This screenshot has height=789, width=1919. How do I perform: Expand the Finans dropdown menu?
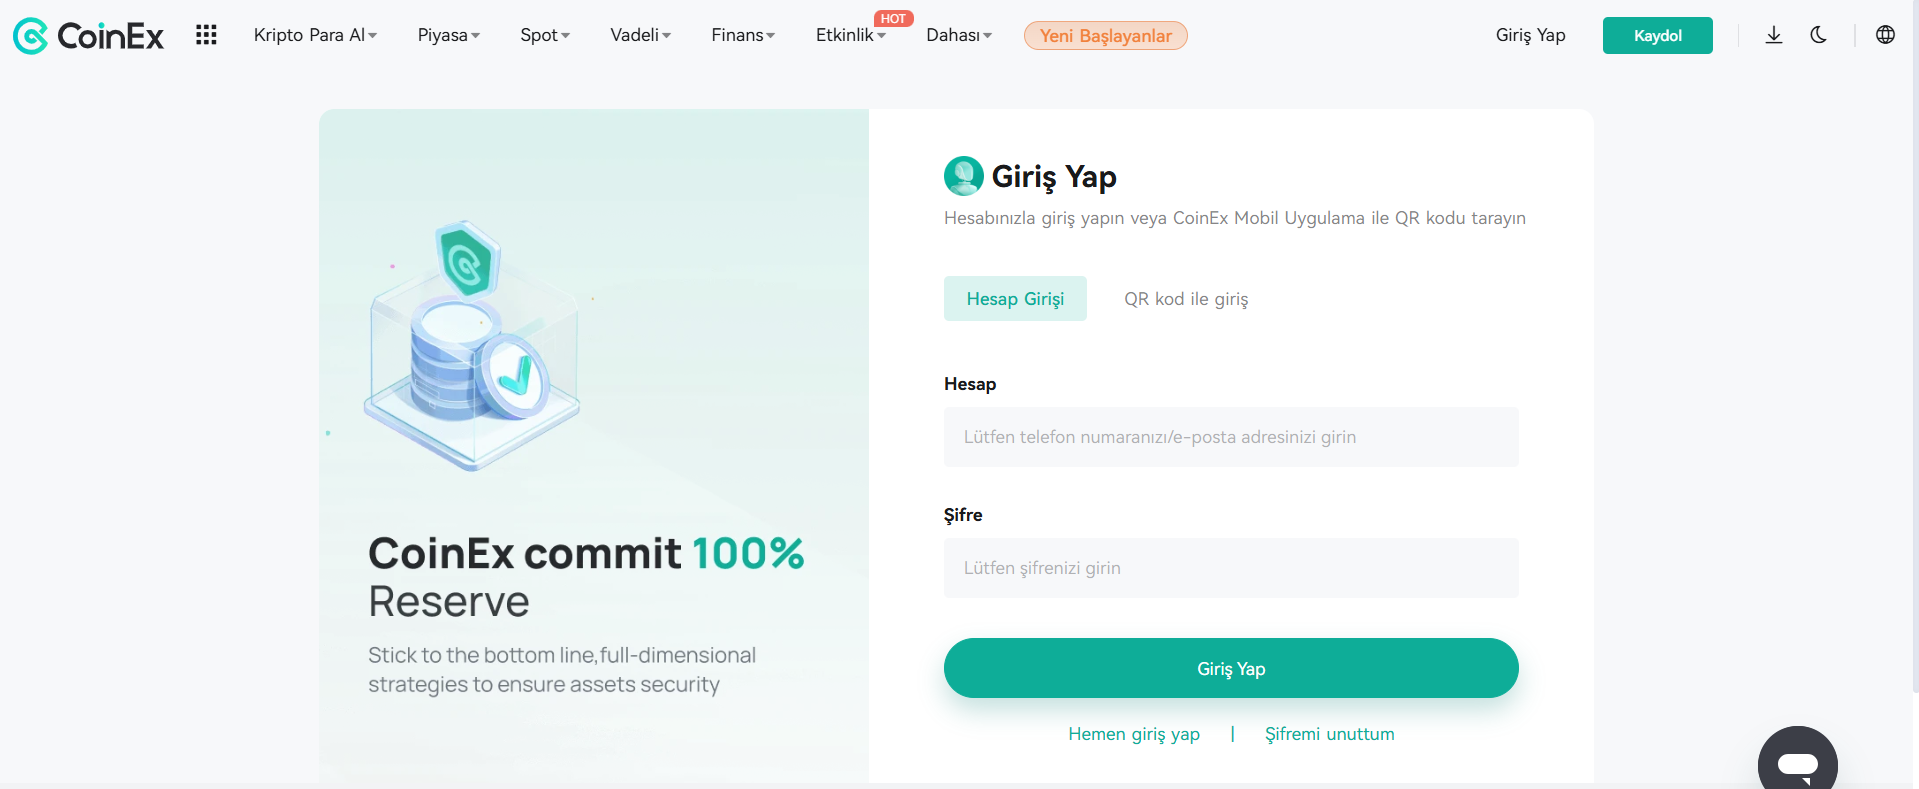743,35
